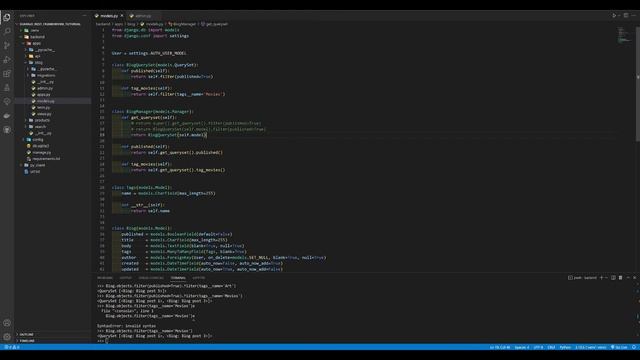
Task: Collapse the apps folder in Explorer
Action: point(35,43)
